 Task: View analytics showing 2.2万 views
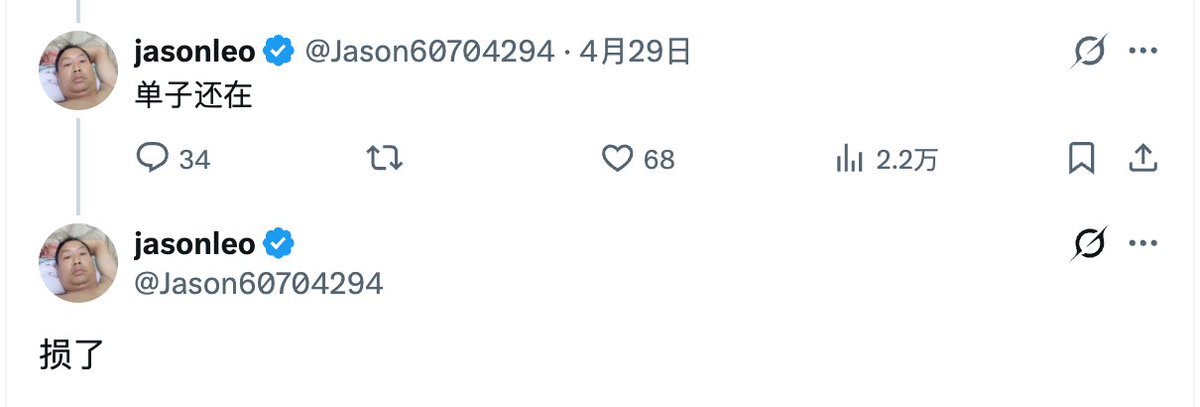point(849,158)
